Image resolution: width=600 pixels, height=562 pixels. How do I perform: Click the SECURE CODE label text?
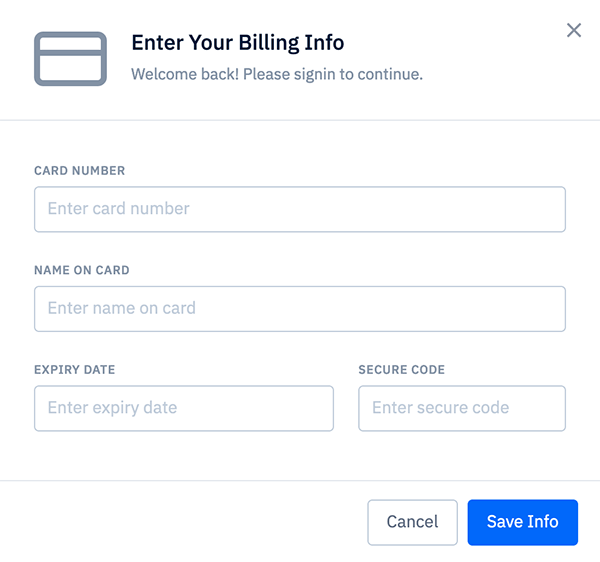coord(402,370)
